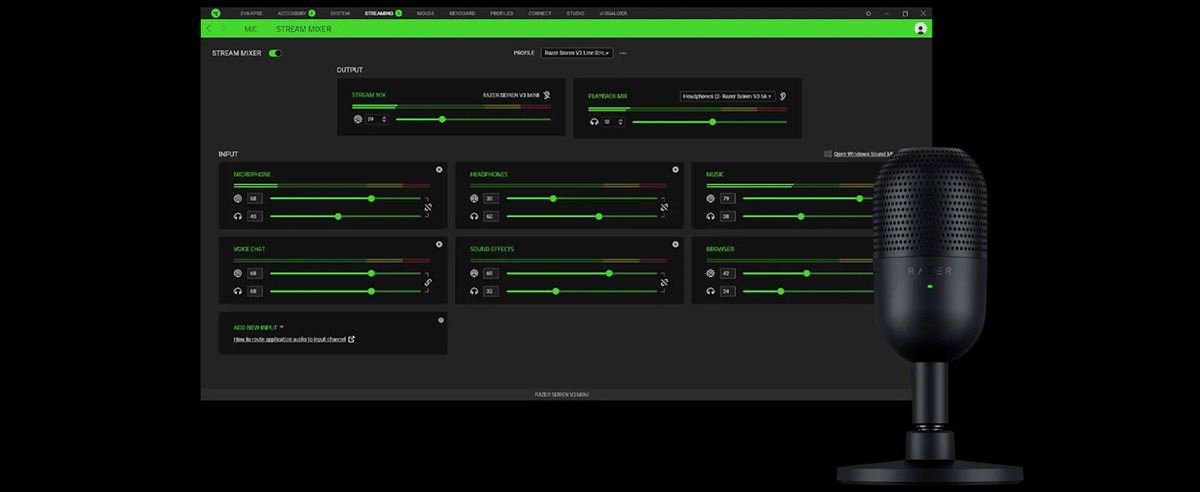Link the Microphone channel sliders

pyautogui.click(x=427, y=207)
